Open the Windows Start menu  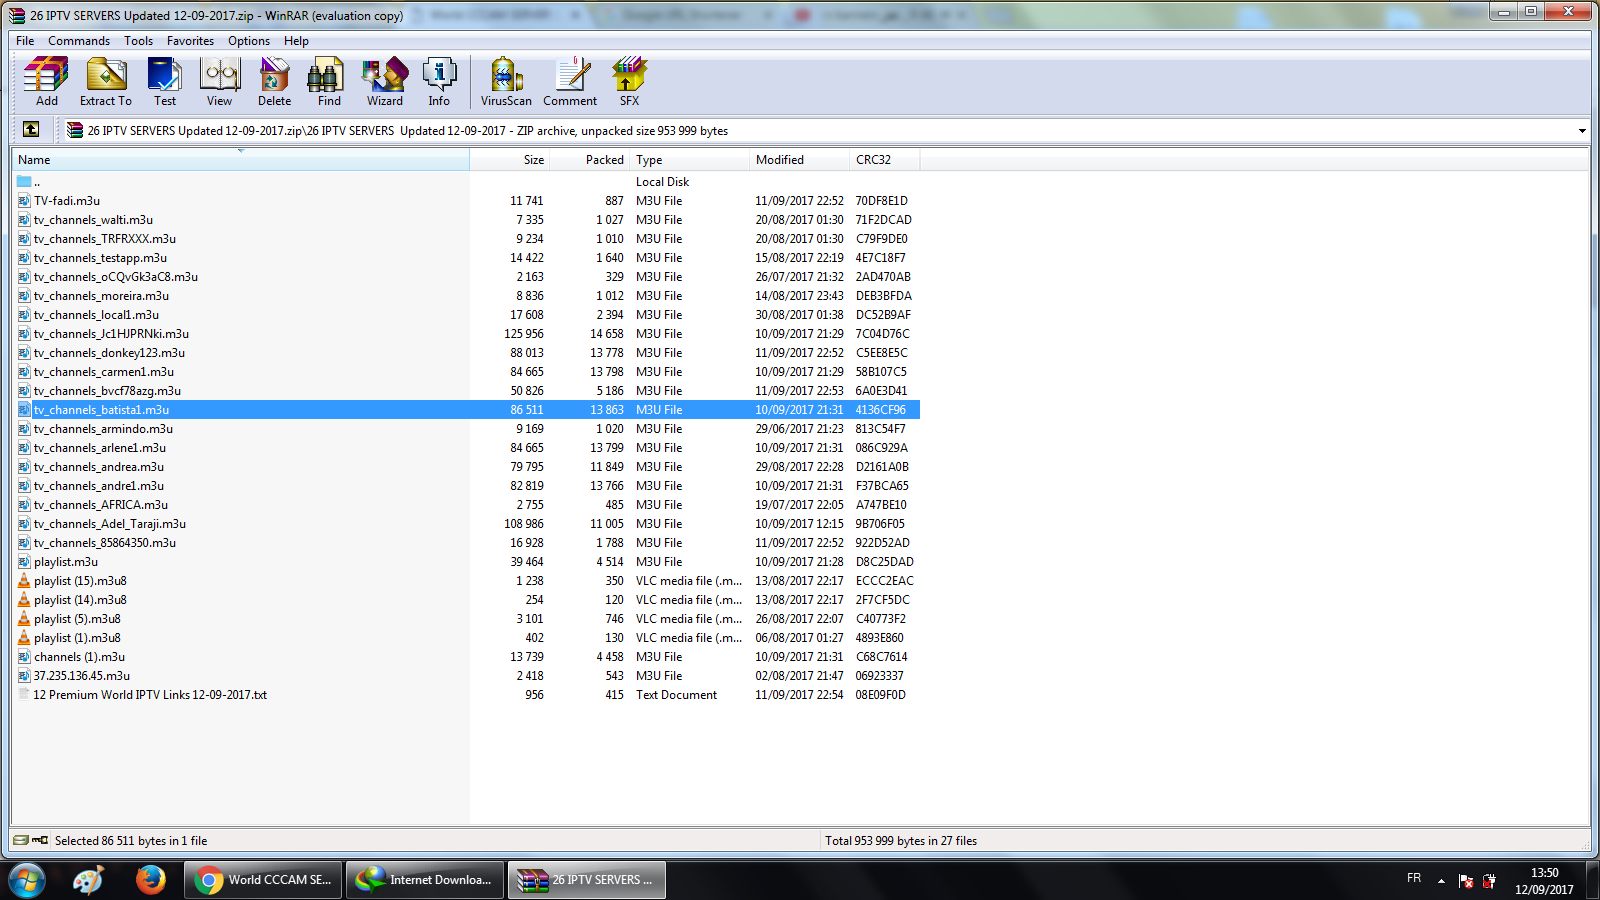27,880
